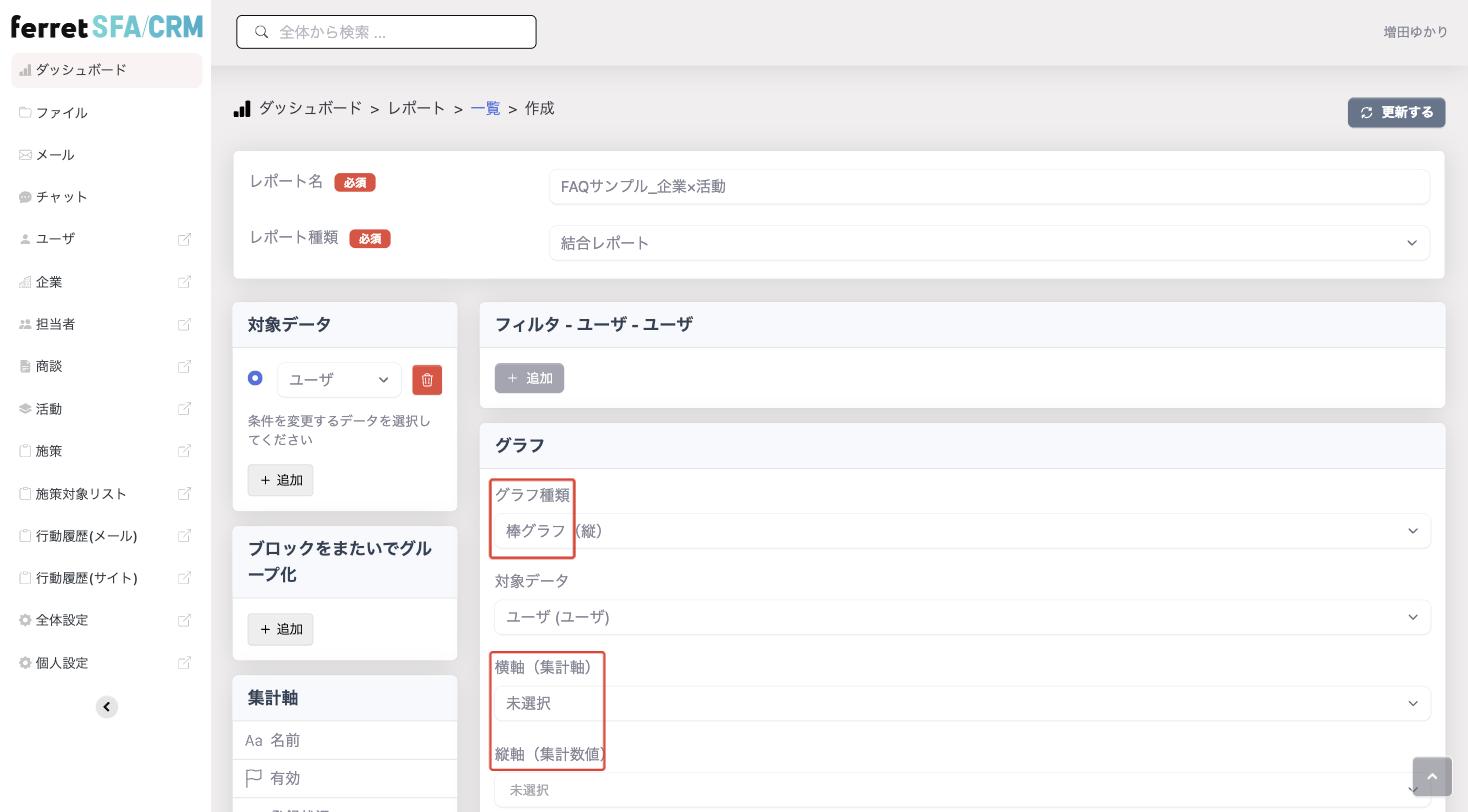
Task: Open external link icon beside 施策対象リスト
Action: [x=184, y=493]
